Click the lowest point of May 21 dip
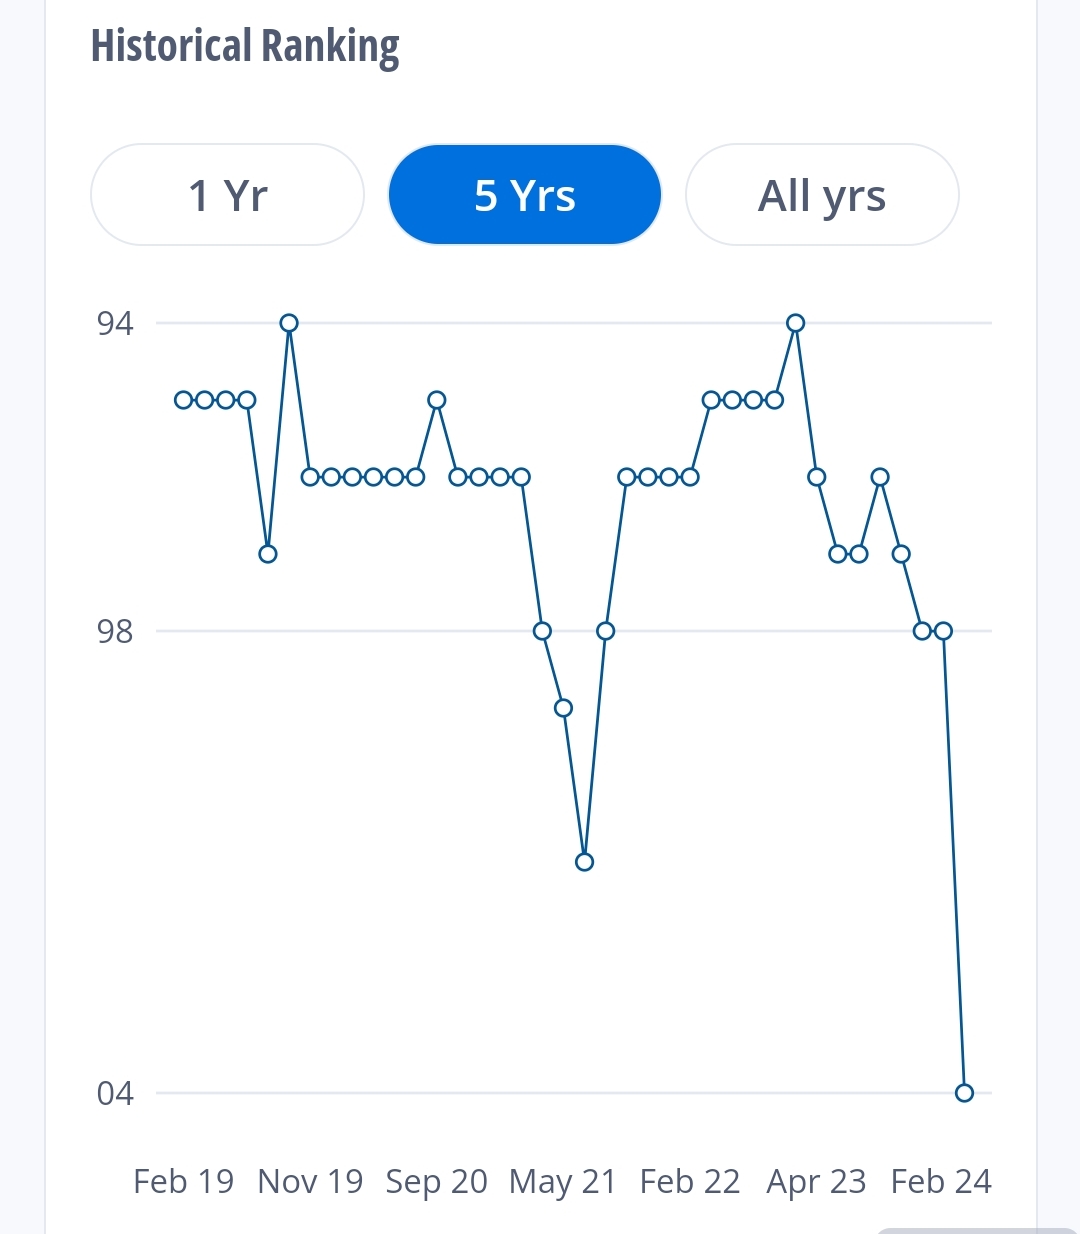The height and width of the screenshot is (1234, 1080). click(x=585, y=862)
